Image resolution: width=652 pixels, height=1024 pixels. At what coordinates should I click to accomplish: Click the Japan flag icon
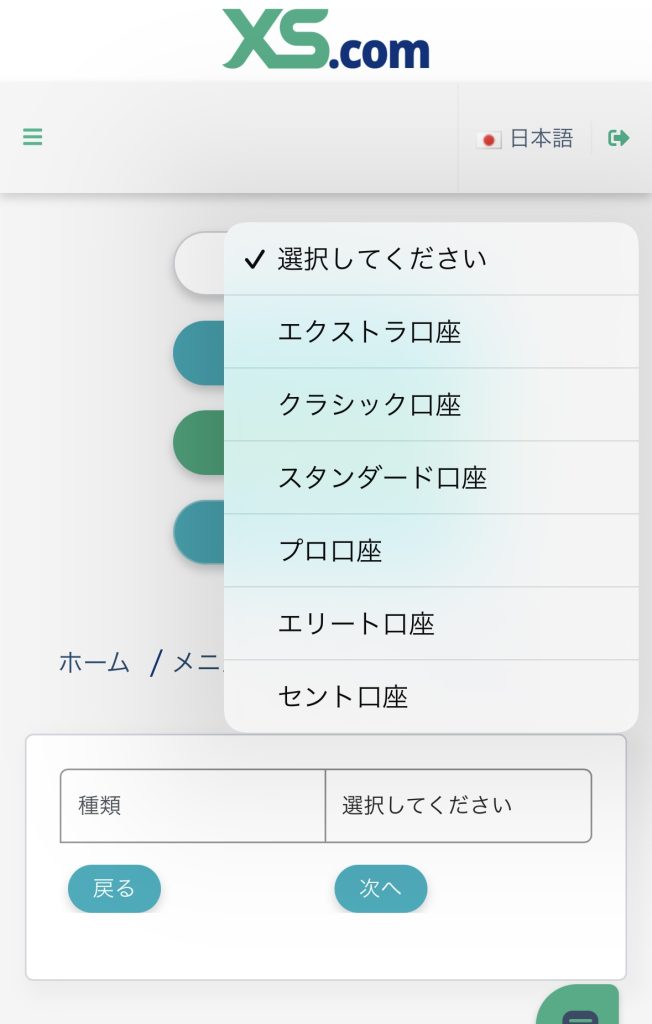pos(489,140)
